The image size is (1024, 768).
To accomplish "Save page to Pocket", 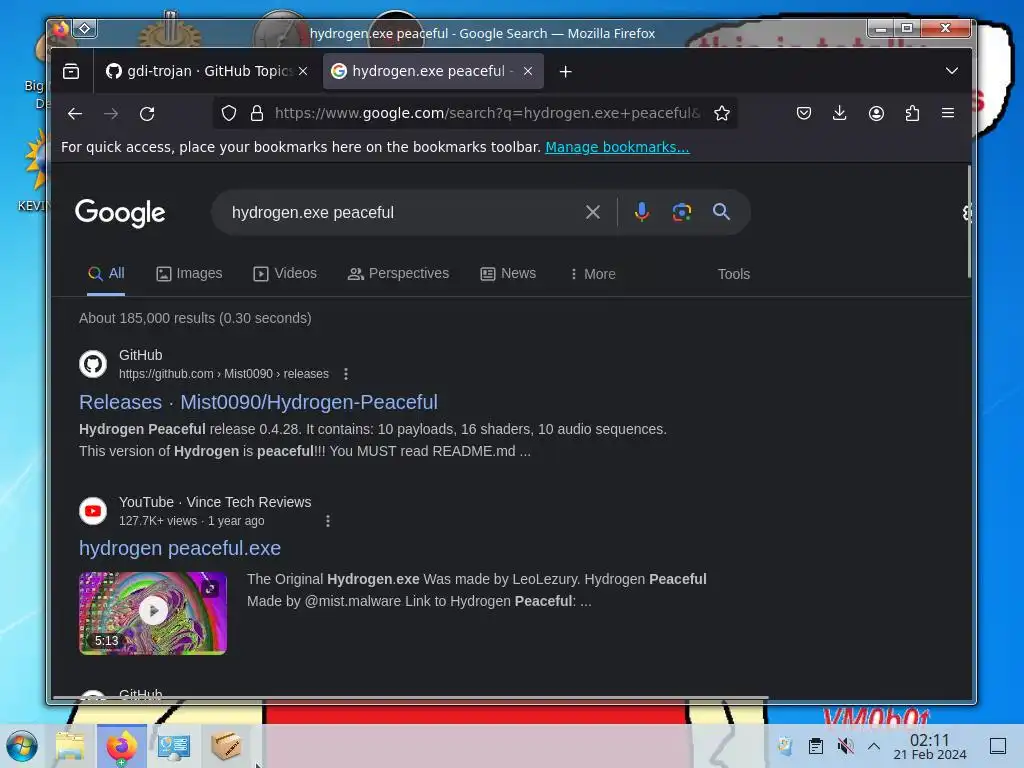I will 804,113.
